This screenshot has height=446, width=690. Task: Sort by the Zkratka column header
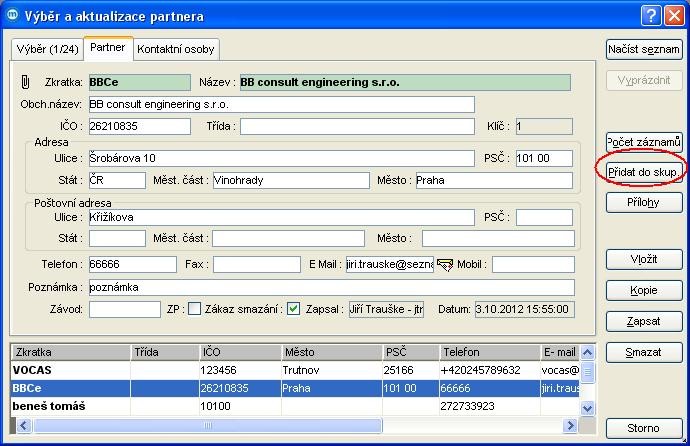point(71,352)
